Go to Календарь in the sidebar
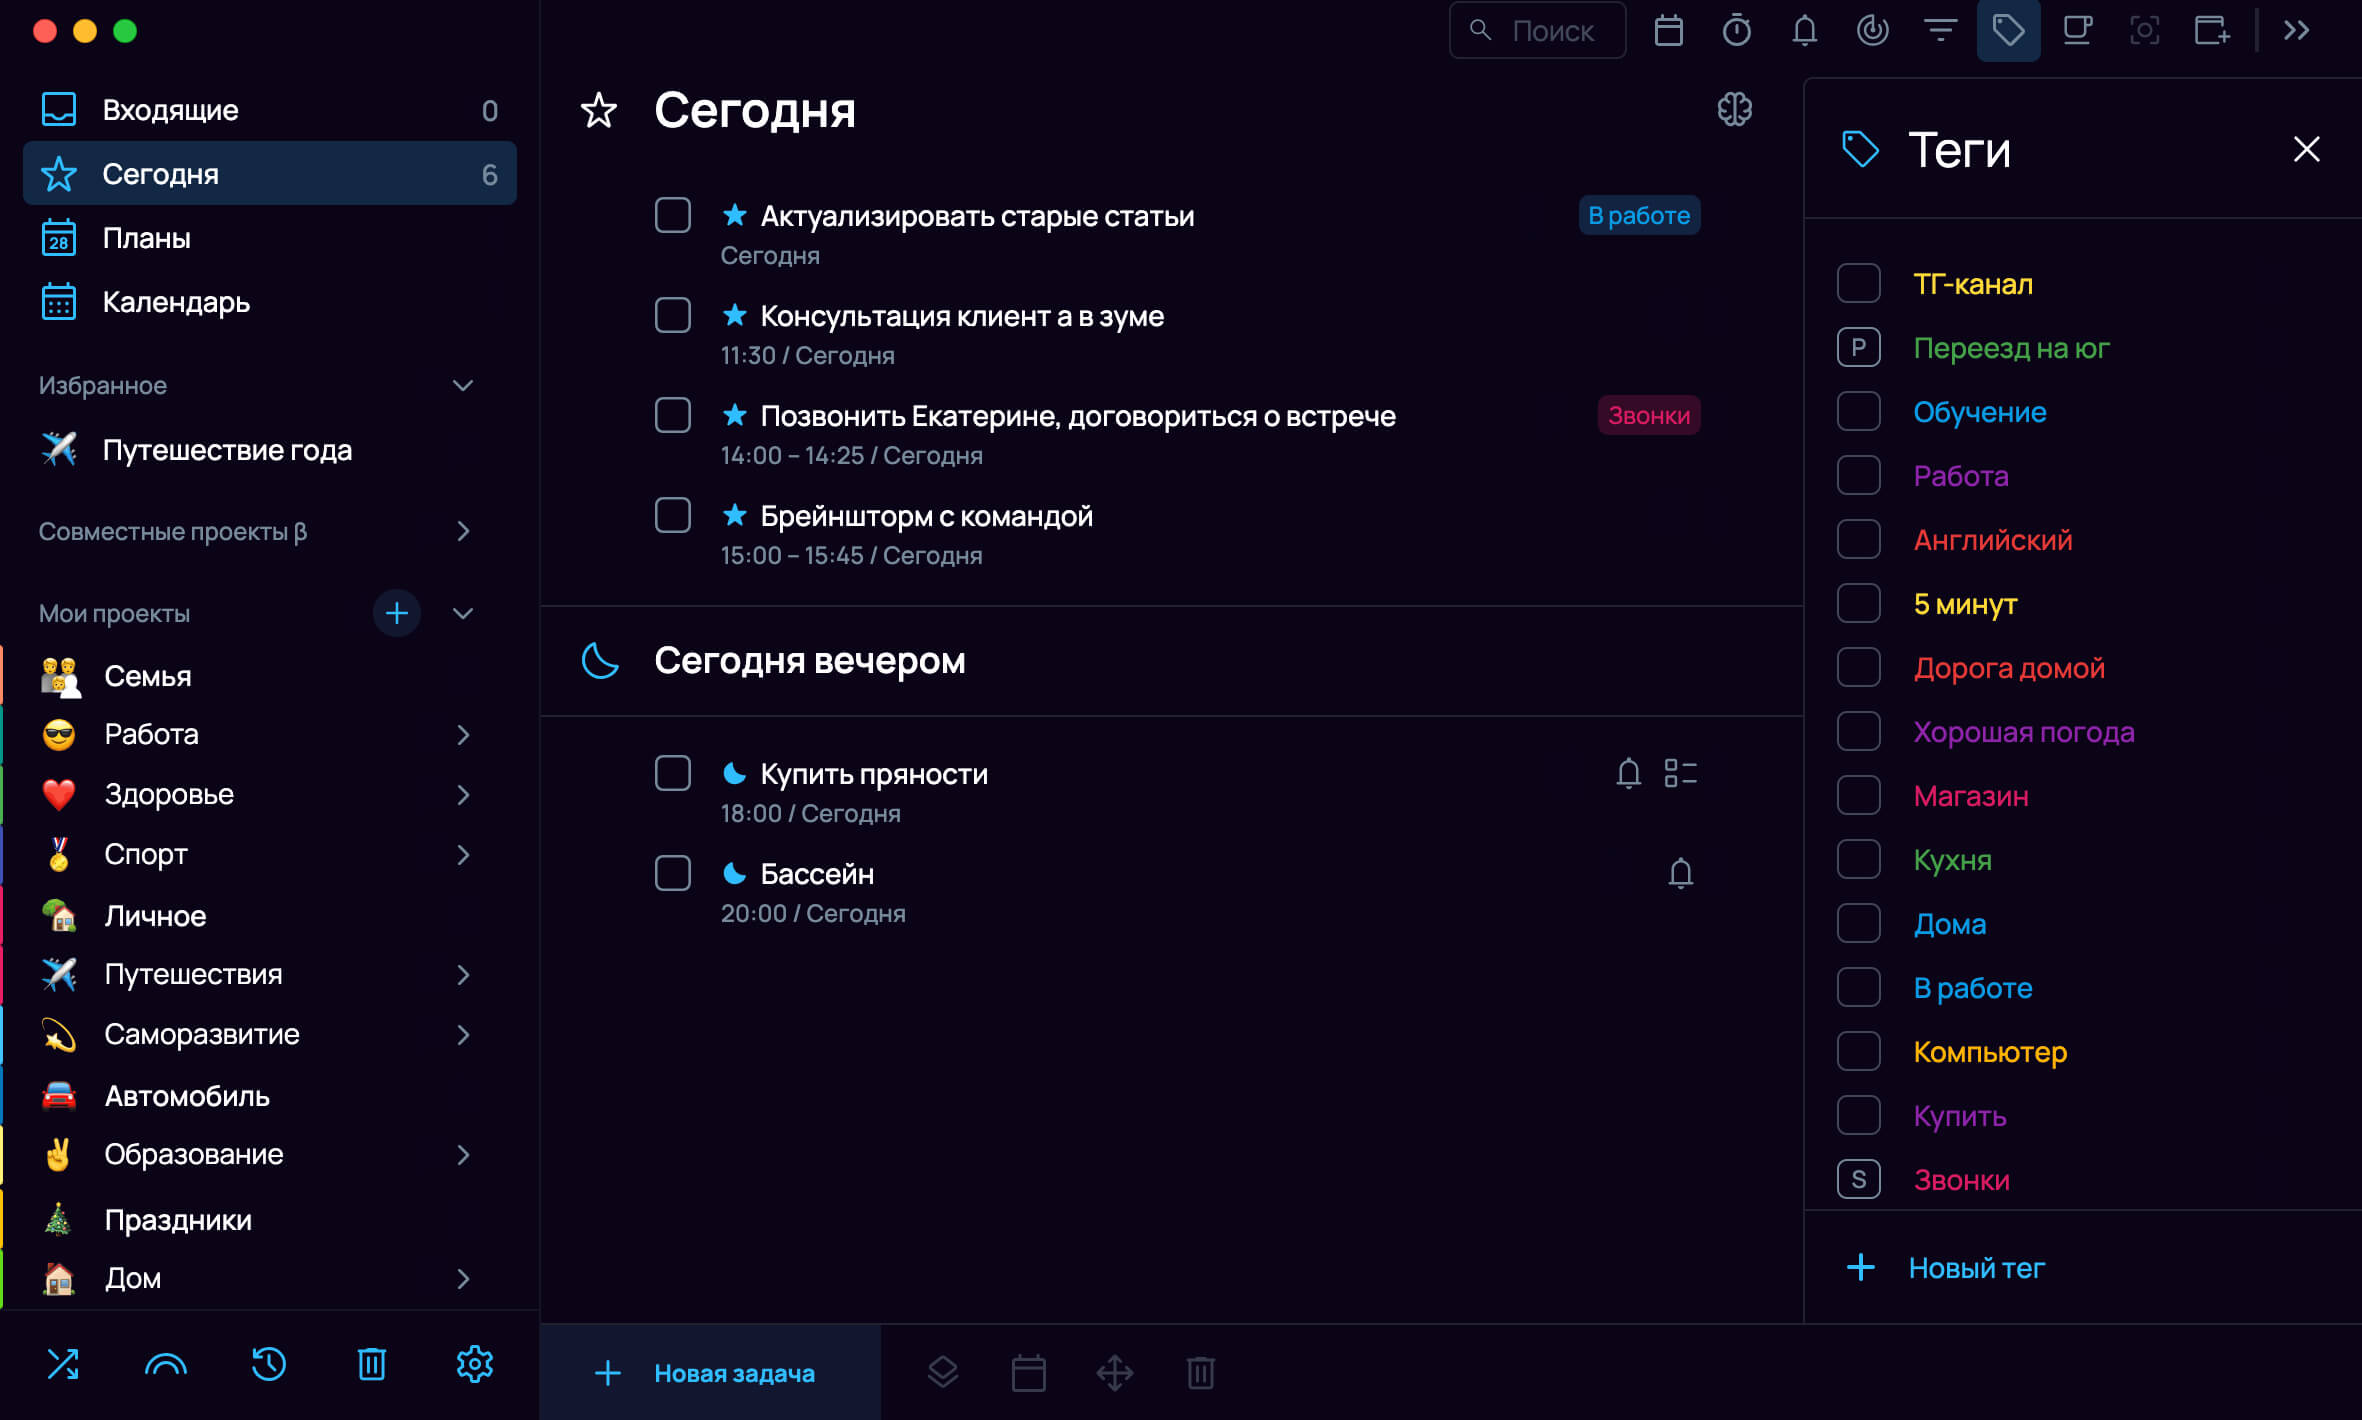Screen dimensions: 2362x1420 [176, 302]
